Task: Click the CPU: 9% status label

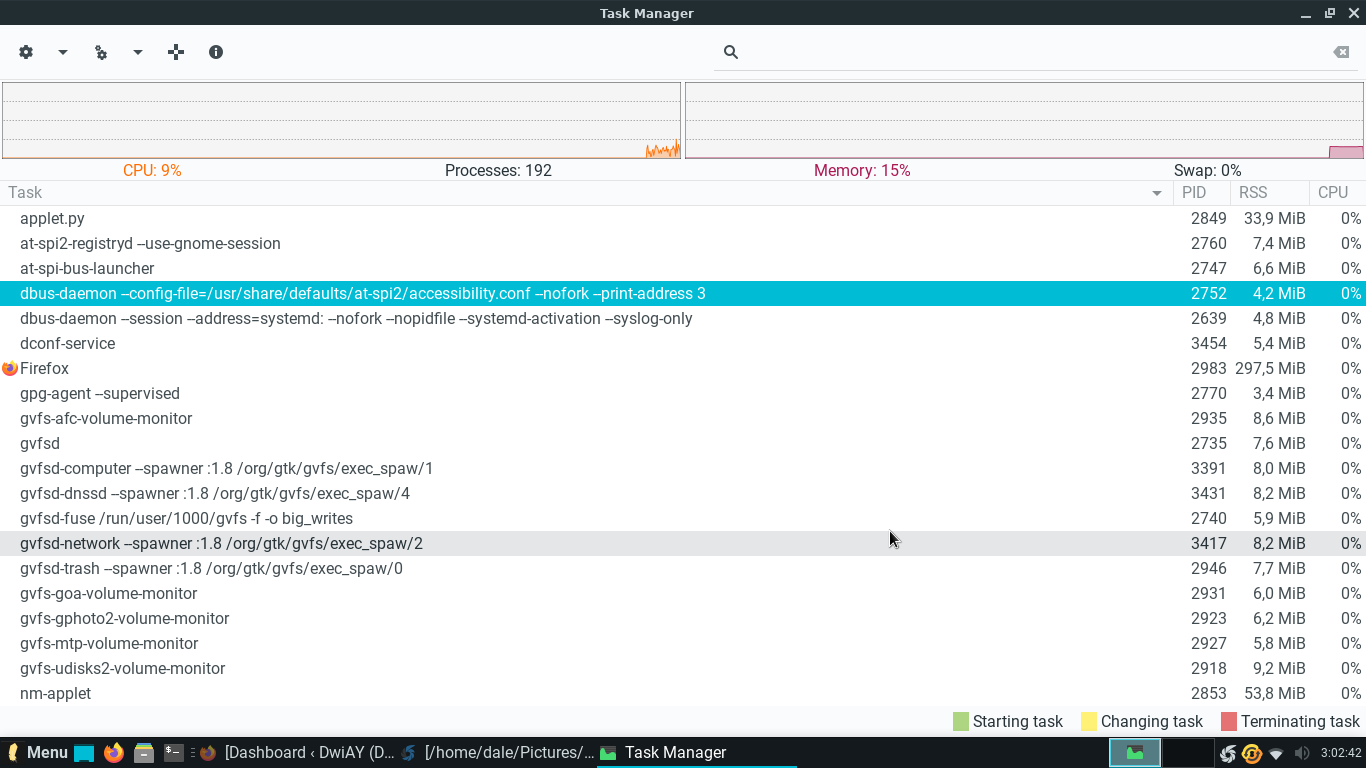Action: point(152,170)
